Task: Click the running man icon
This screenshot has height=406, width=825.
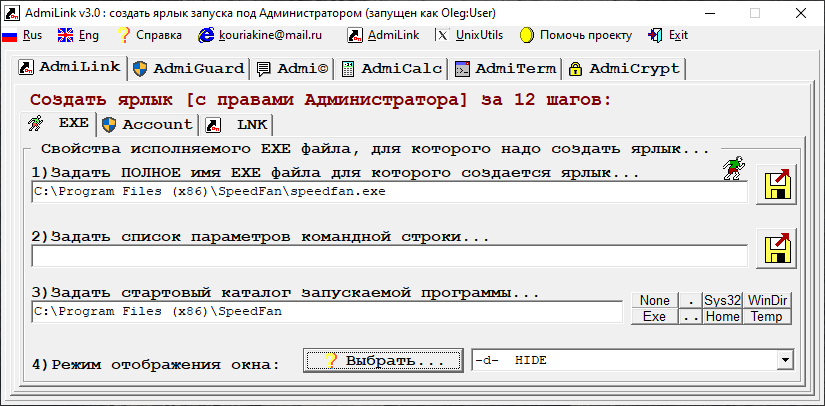Action: 734,168
